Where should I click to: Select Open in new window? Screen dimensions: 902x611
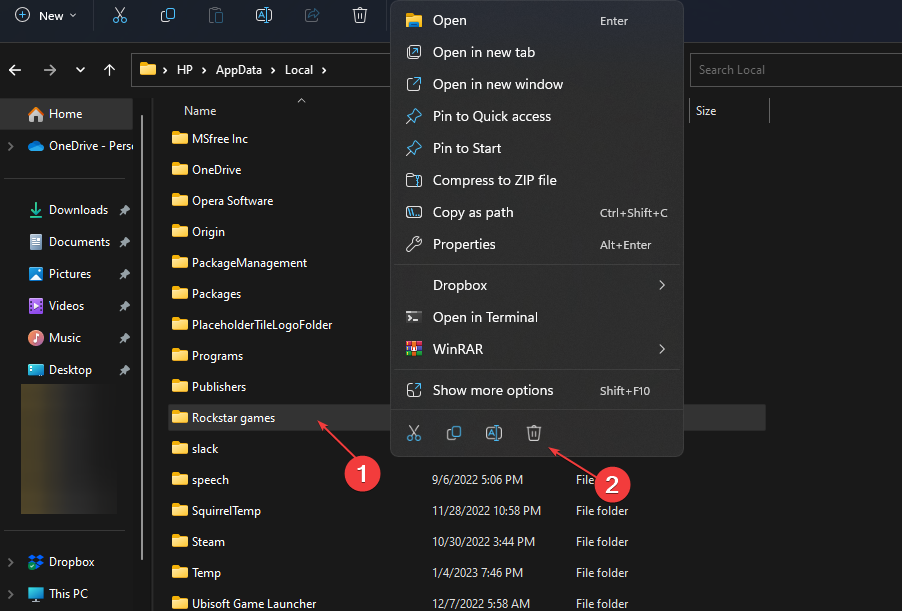537,85
